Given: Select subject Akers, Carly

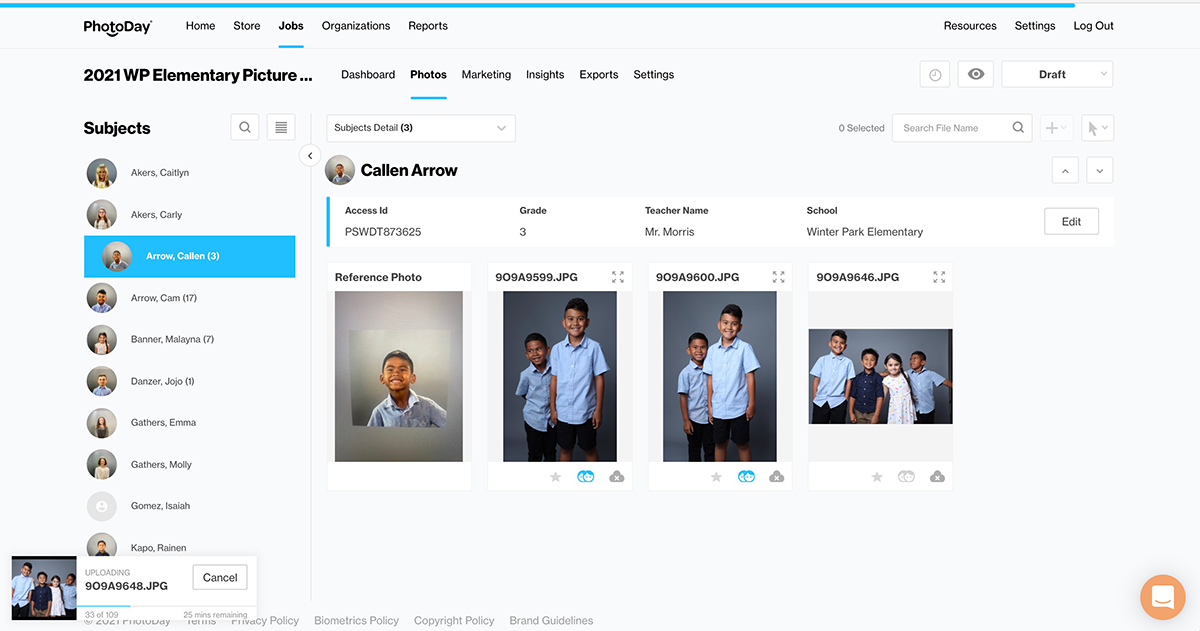Looking at the screenshot, I should (x=189, y=215).
